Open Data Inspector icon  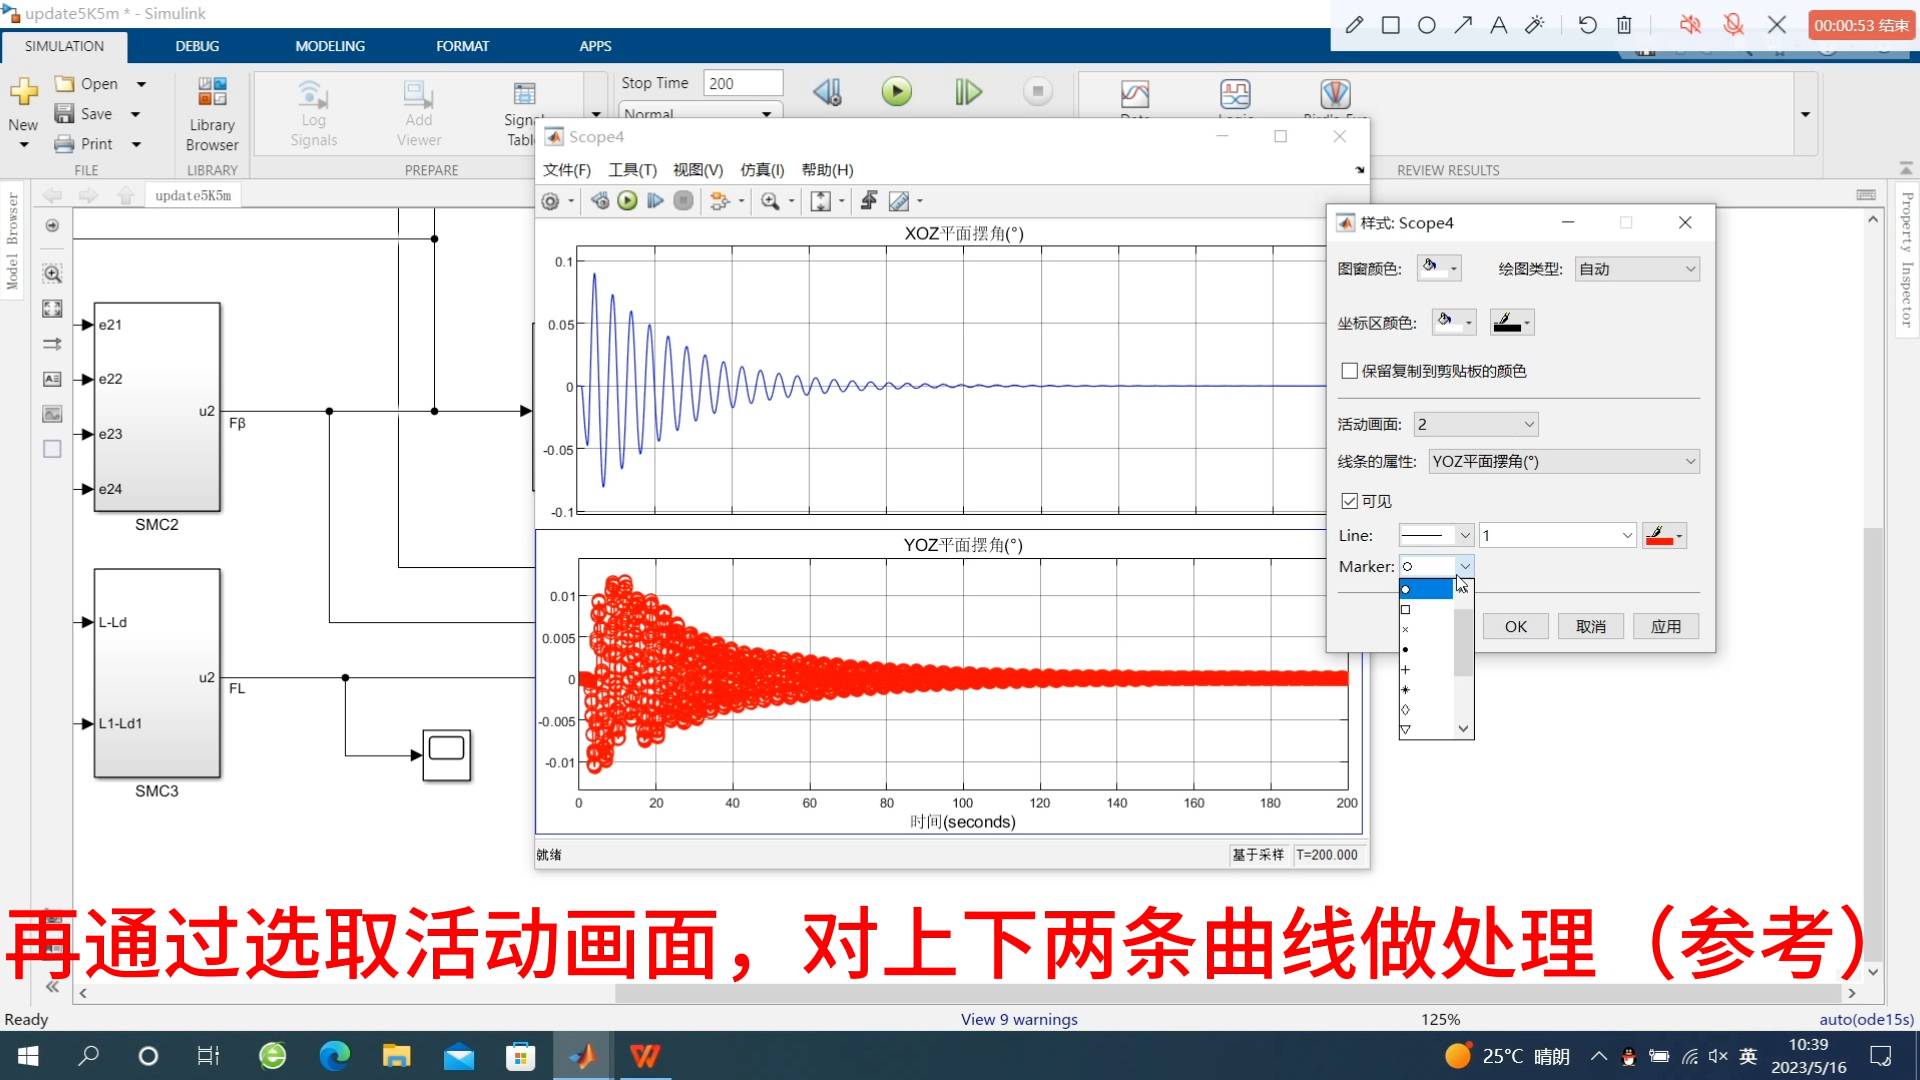click(x=1135, y=95)
